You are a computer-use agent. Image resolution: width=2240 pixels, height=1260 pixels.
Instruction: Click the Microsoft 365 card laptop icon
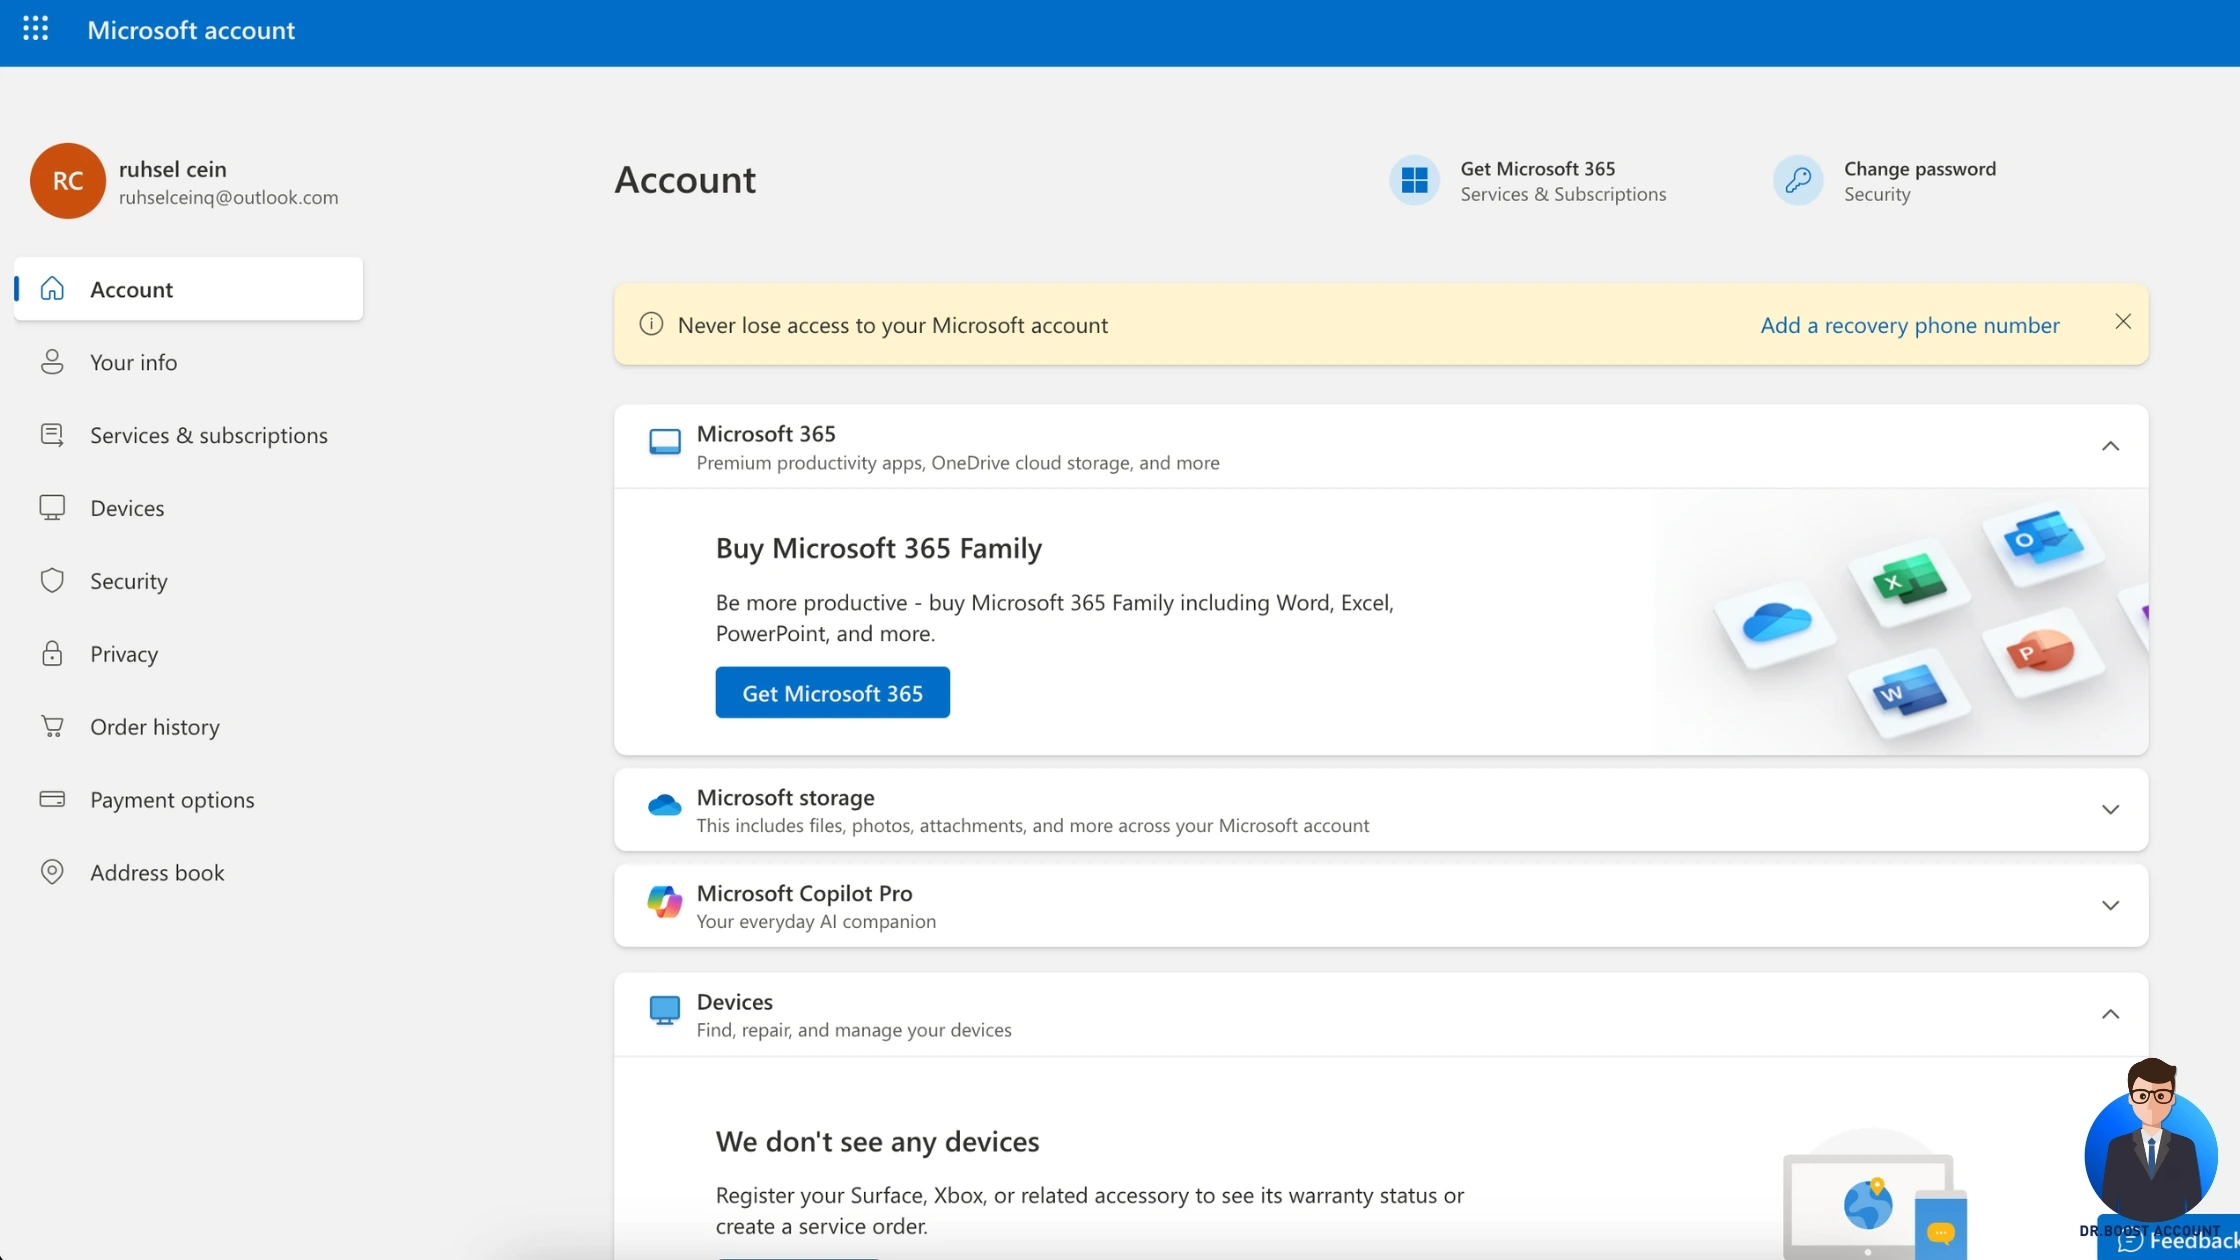coord(665,442)
